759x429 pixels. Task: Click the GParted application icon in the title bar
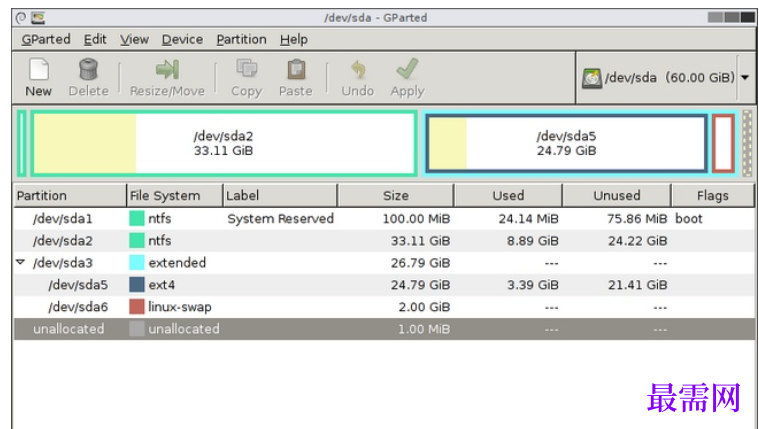tap(38, 18)
